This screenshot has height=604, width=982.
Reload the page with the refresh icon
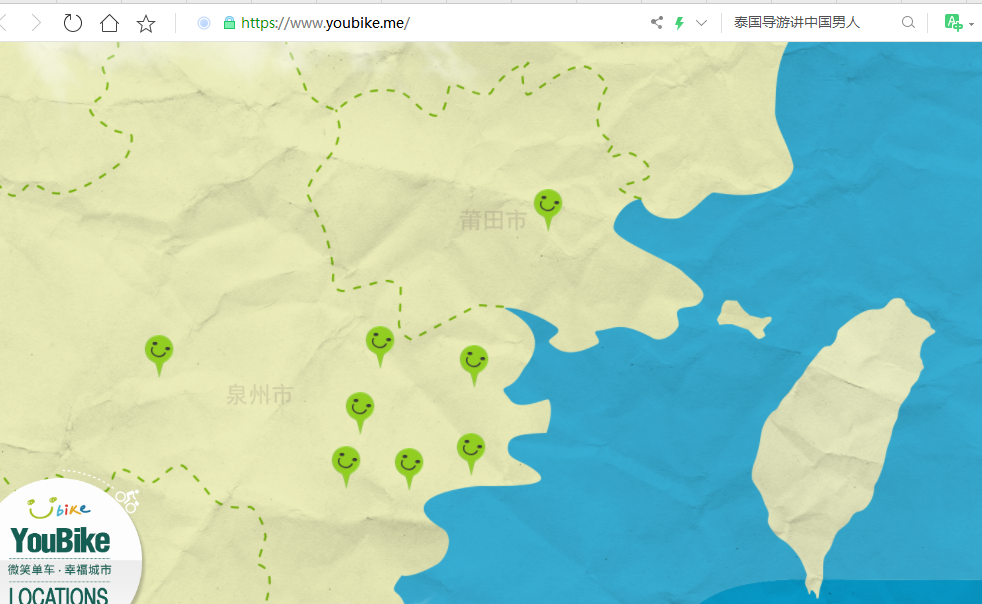(x=73, y=23)
